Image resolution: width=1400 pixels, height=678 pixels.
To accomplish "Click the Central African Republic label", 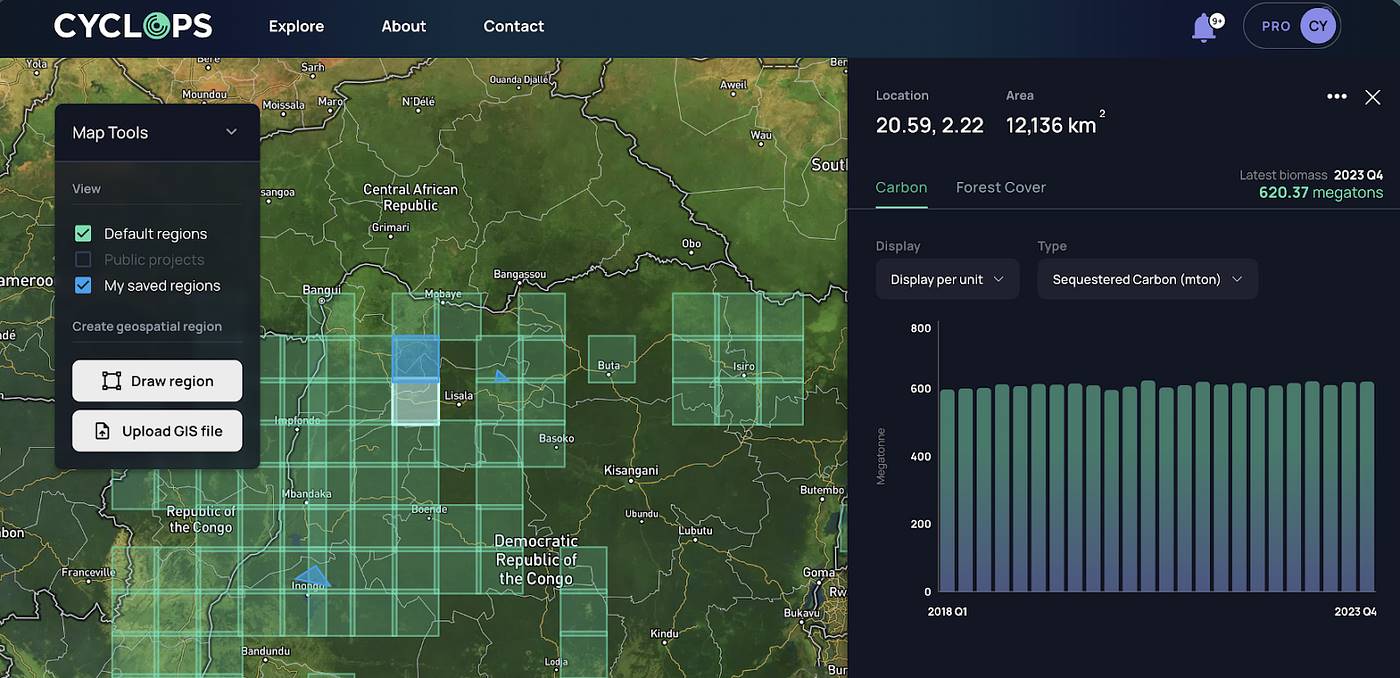I will [410, 197].
